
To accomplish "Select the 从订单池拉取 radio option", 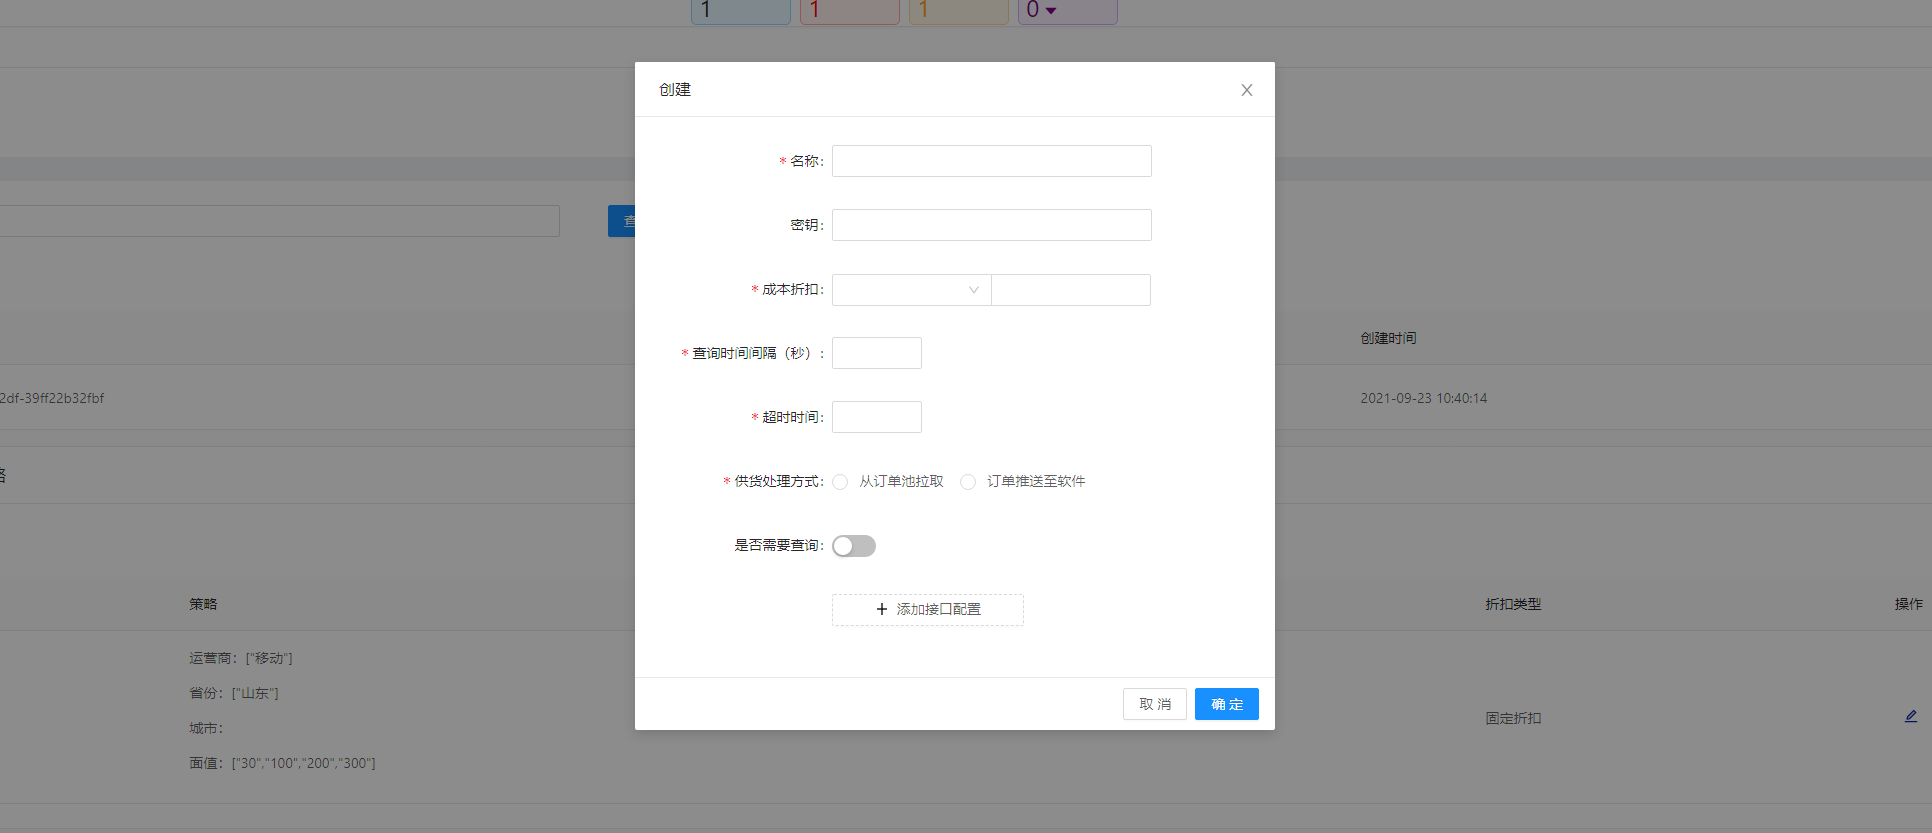I will tap(840, 482).
